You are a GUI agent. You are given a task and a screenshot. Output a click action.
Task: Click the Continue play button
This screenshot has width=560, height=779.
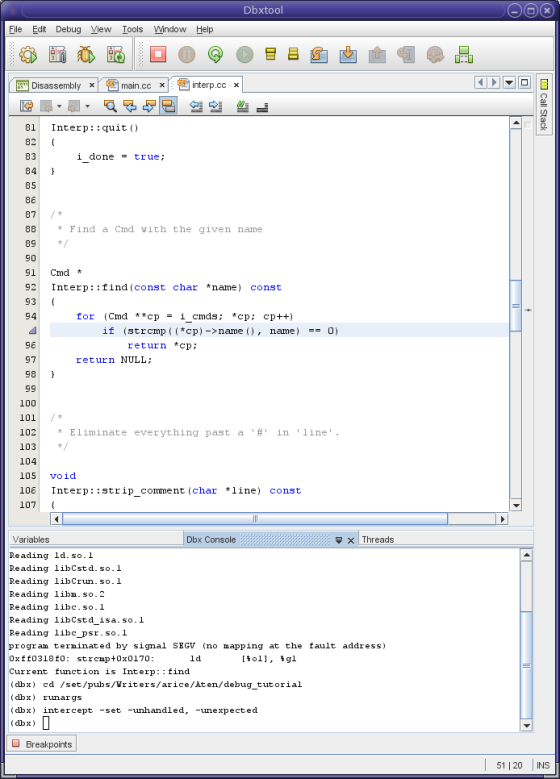(x=244, y=54)
